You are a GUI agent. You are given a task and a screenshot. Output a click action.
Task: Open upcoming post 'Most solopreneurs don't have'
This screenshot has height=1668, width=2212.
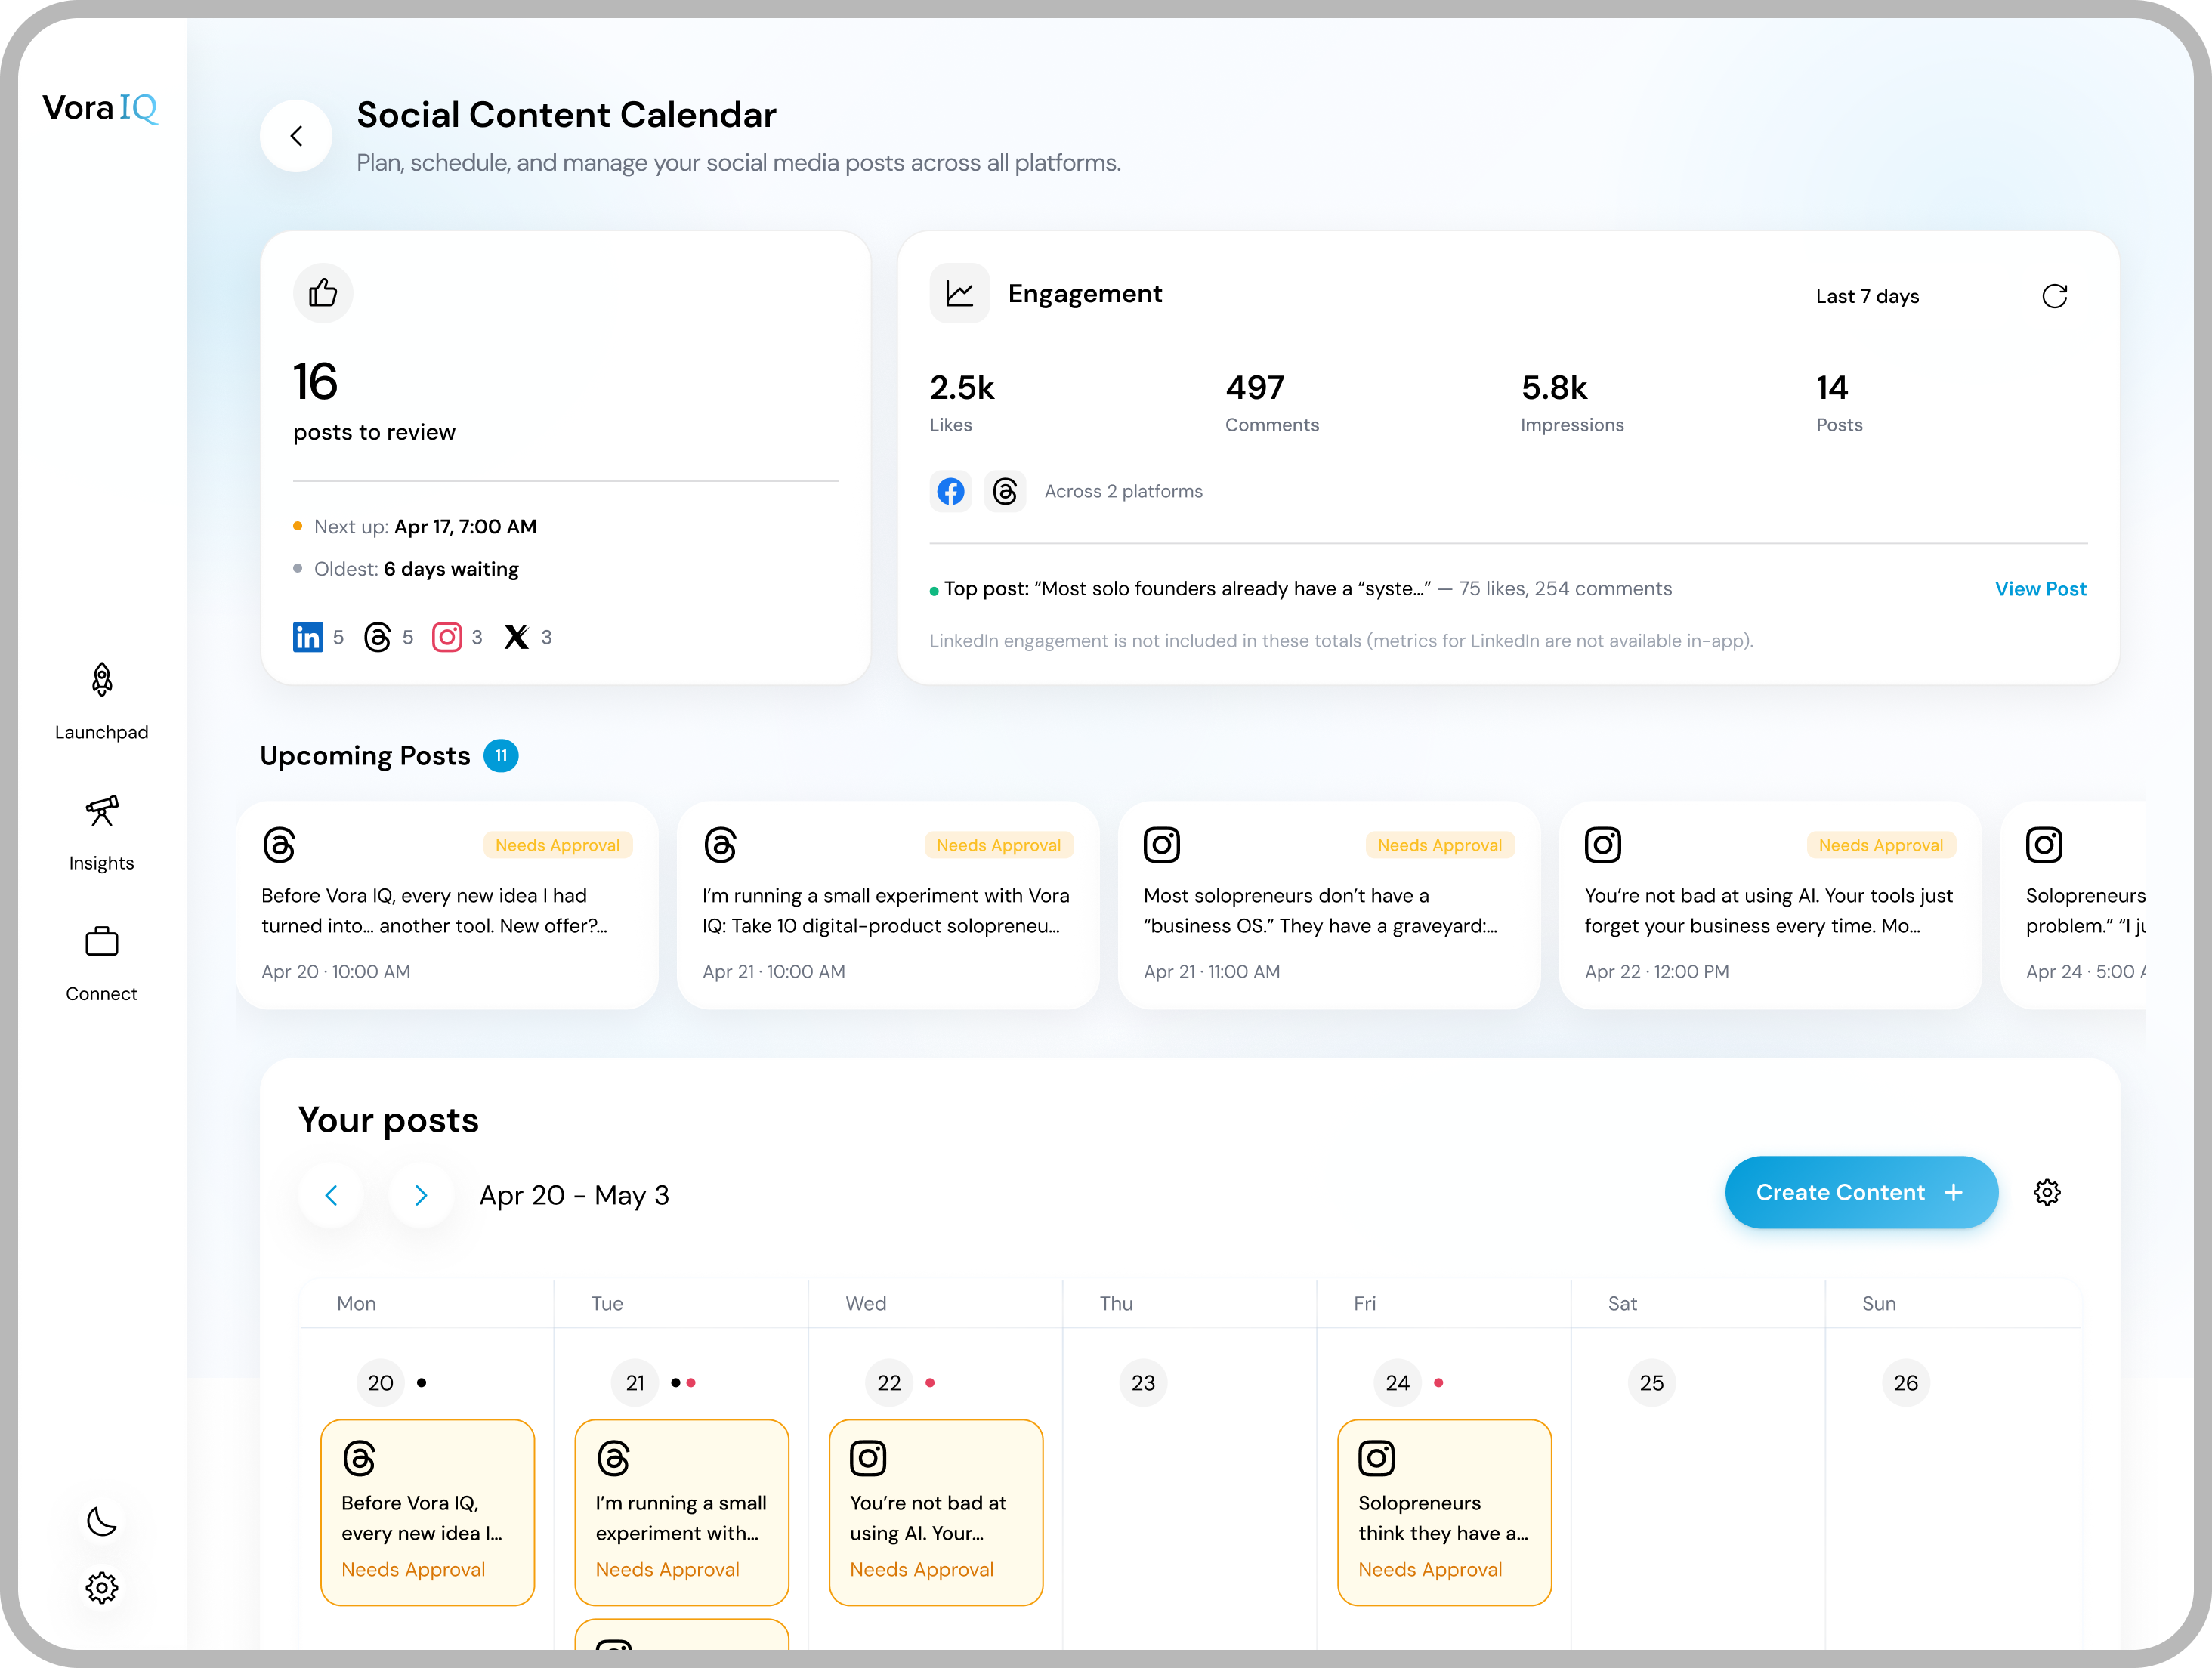tap(1329, 905)
